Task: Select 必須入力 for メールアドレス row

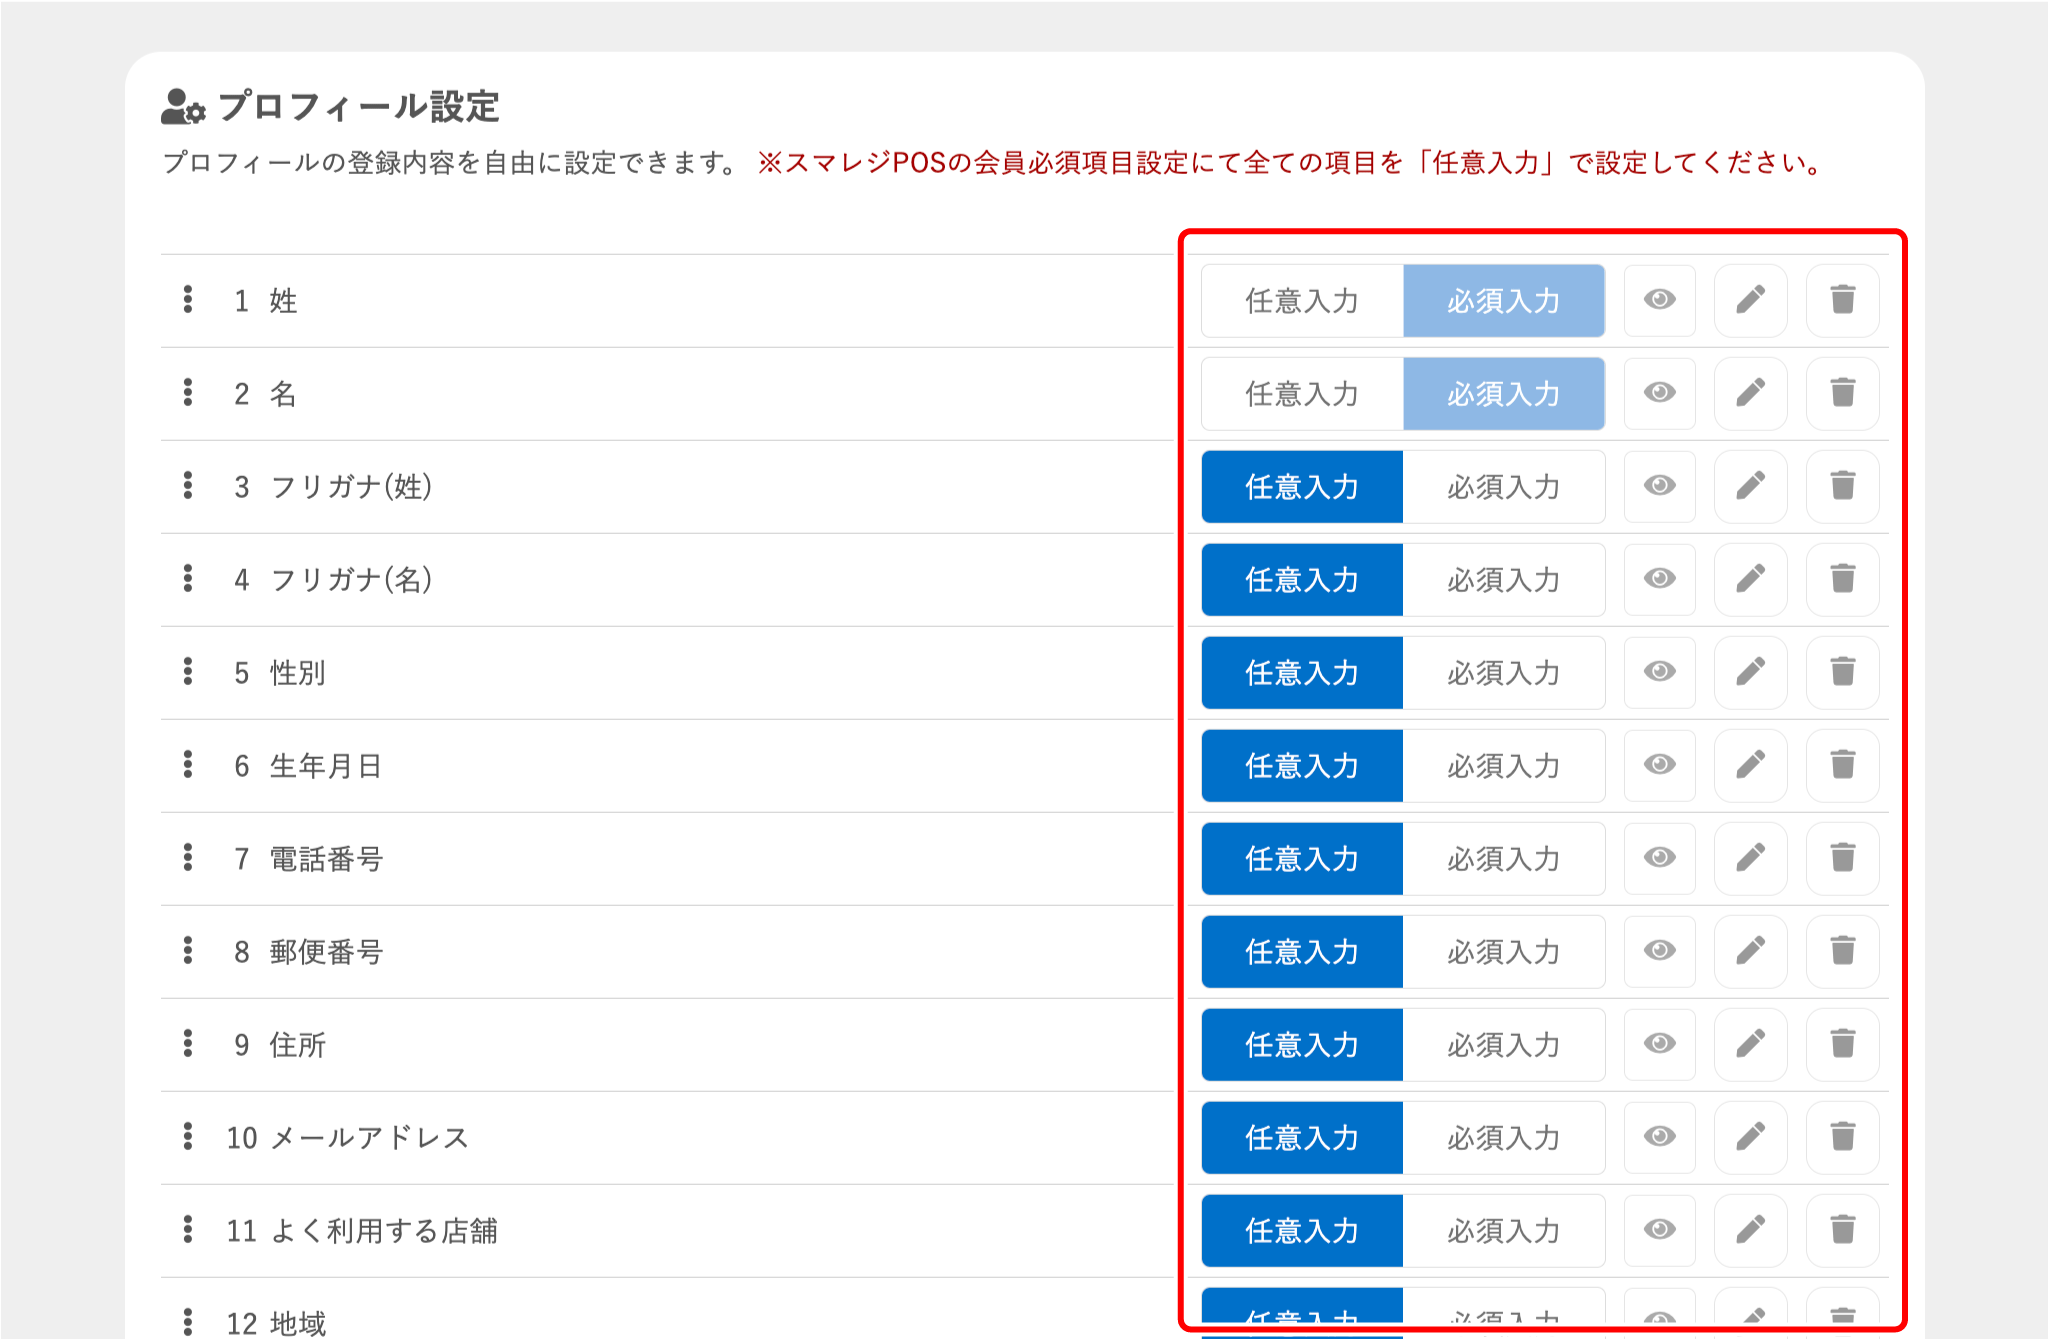Action: [x=1503, y=1137]
